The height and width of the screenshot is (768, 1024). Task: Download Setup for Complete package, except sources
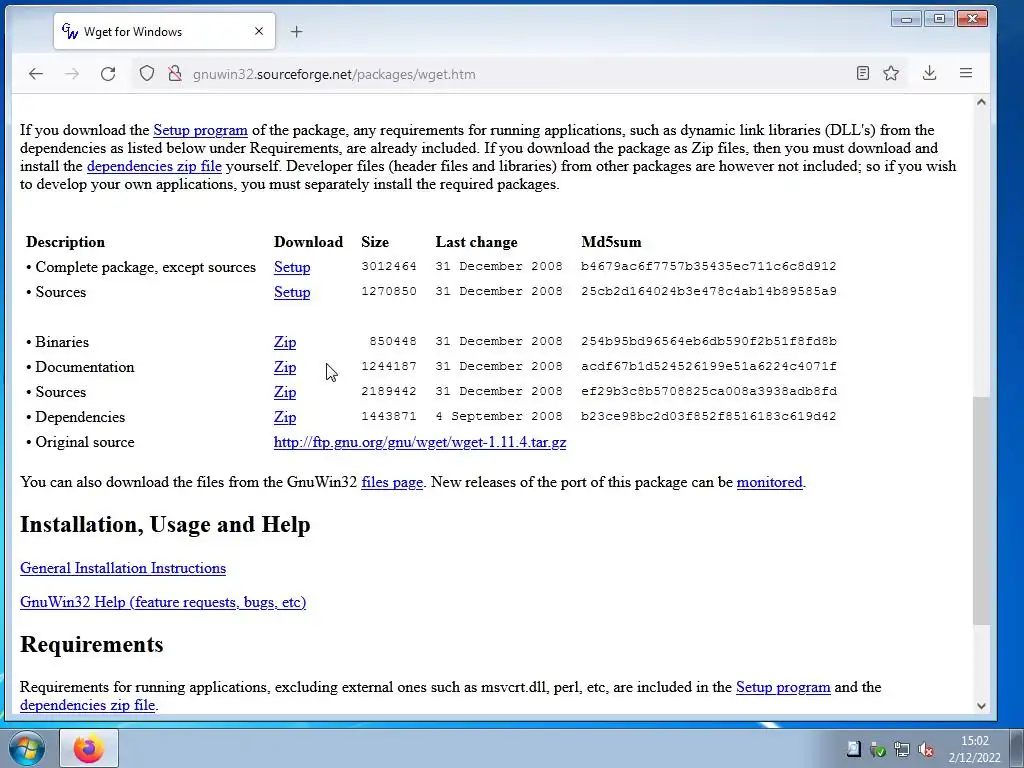292,267
